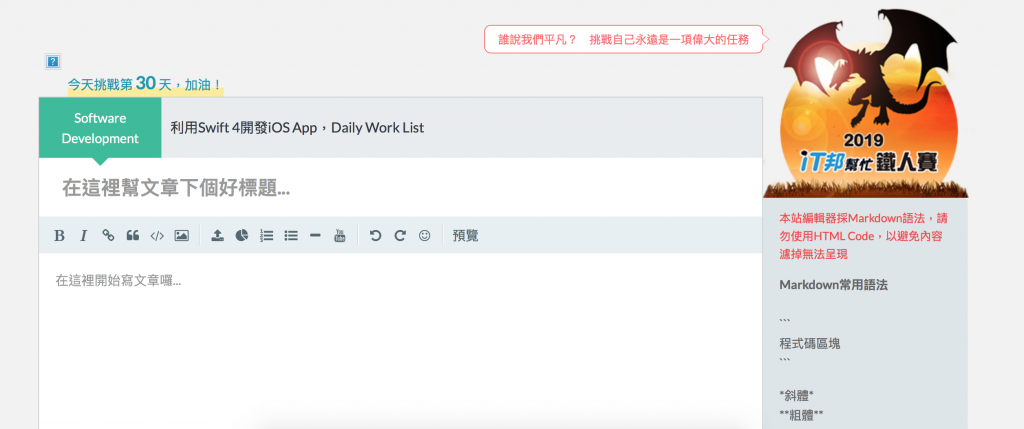
Task: Click the article title field 在這裡幫文章下個好標題
Action: pyautogui.click(x=400, y=189)
